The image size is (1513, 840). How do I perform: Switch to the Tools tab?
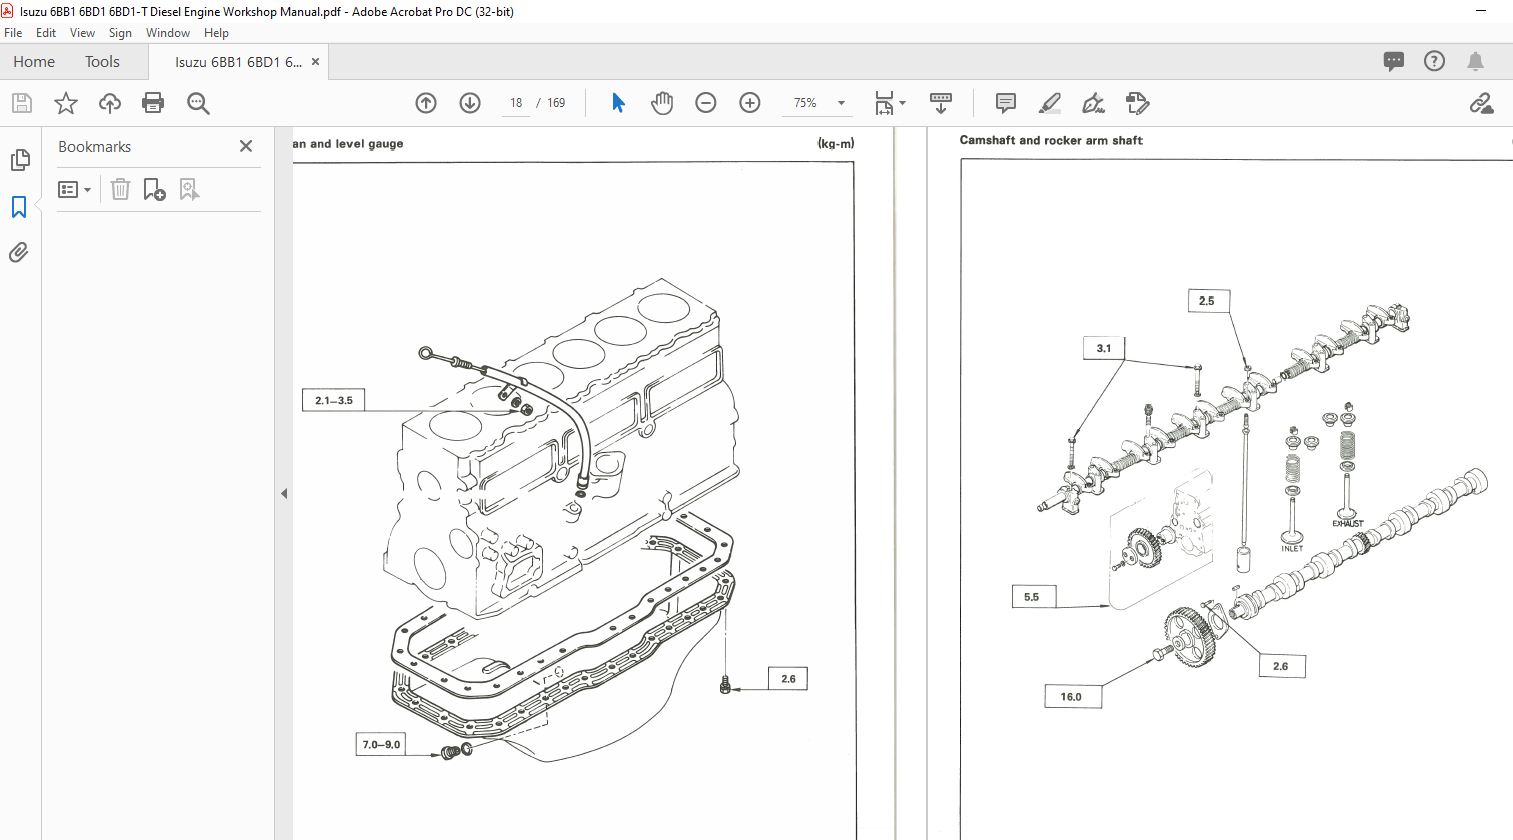[102, 62]
